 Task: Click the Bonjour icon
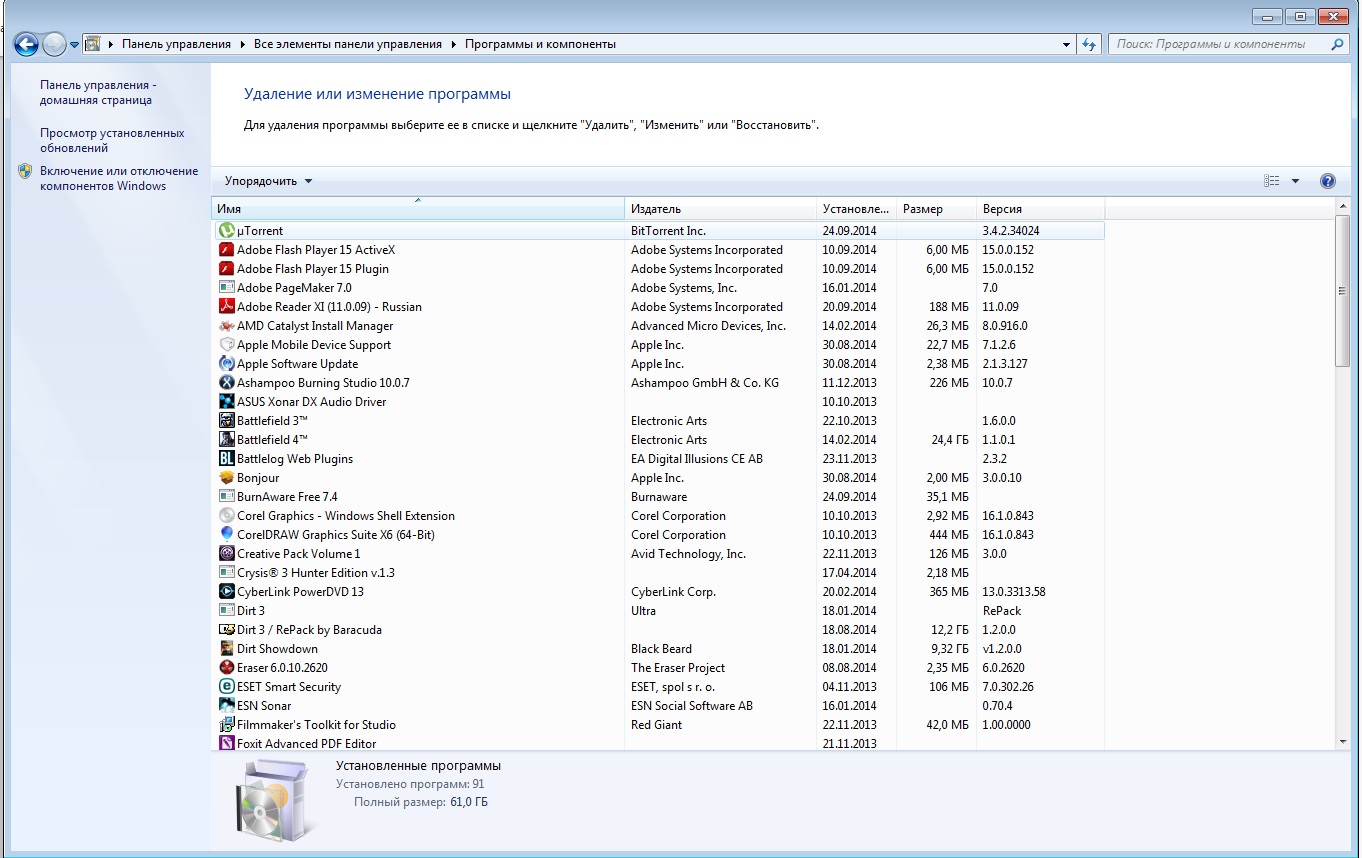point(227,478)
